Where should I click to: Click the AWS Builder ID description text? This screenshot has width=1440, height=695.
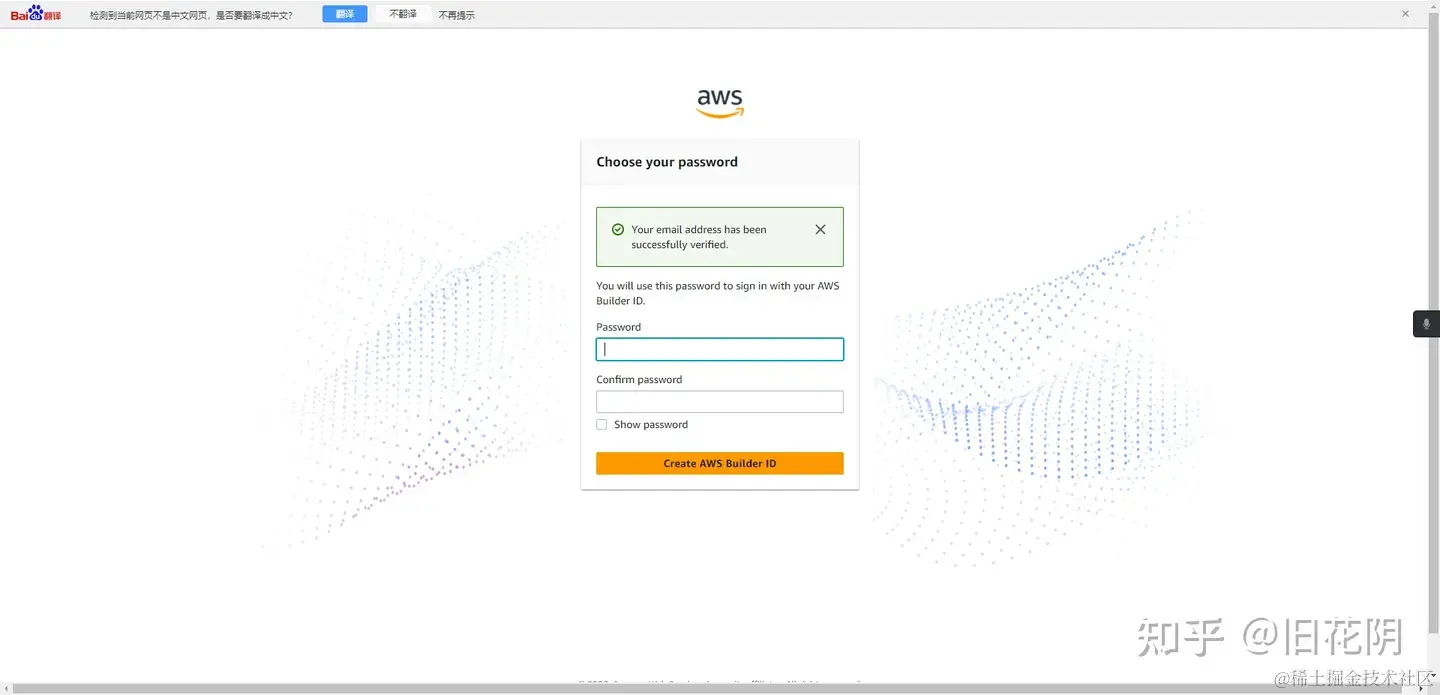click(718, 293)
